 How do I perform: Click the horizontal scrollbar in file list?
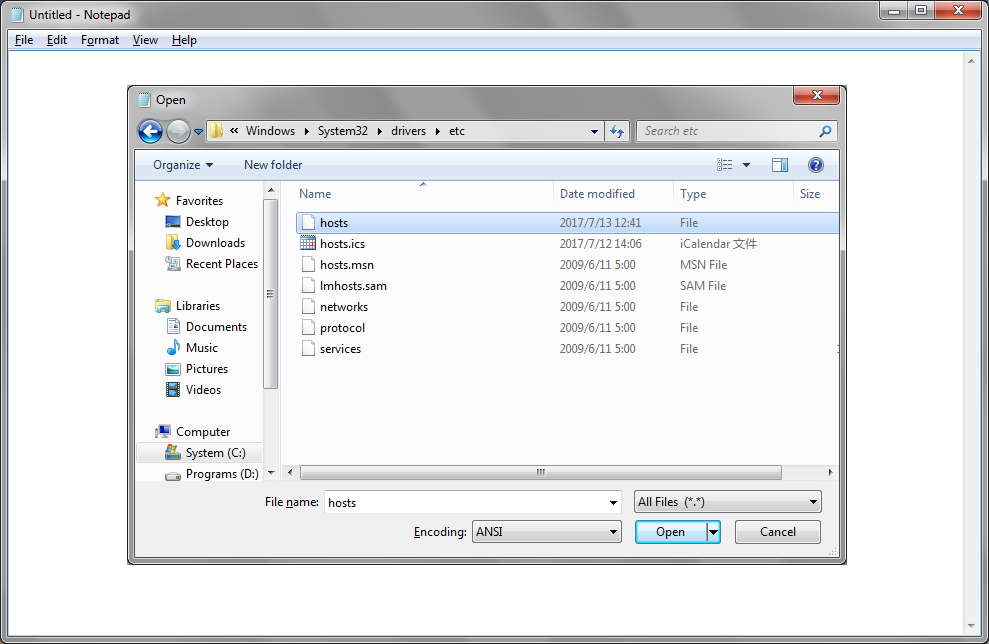coord(541,472)
